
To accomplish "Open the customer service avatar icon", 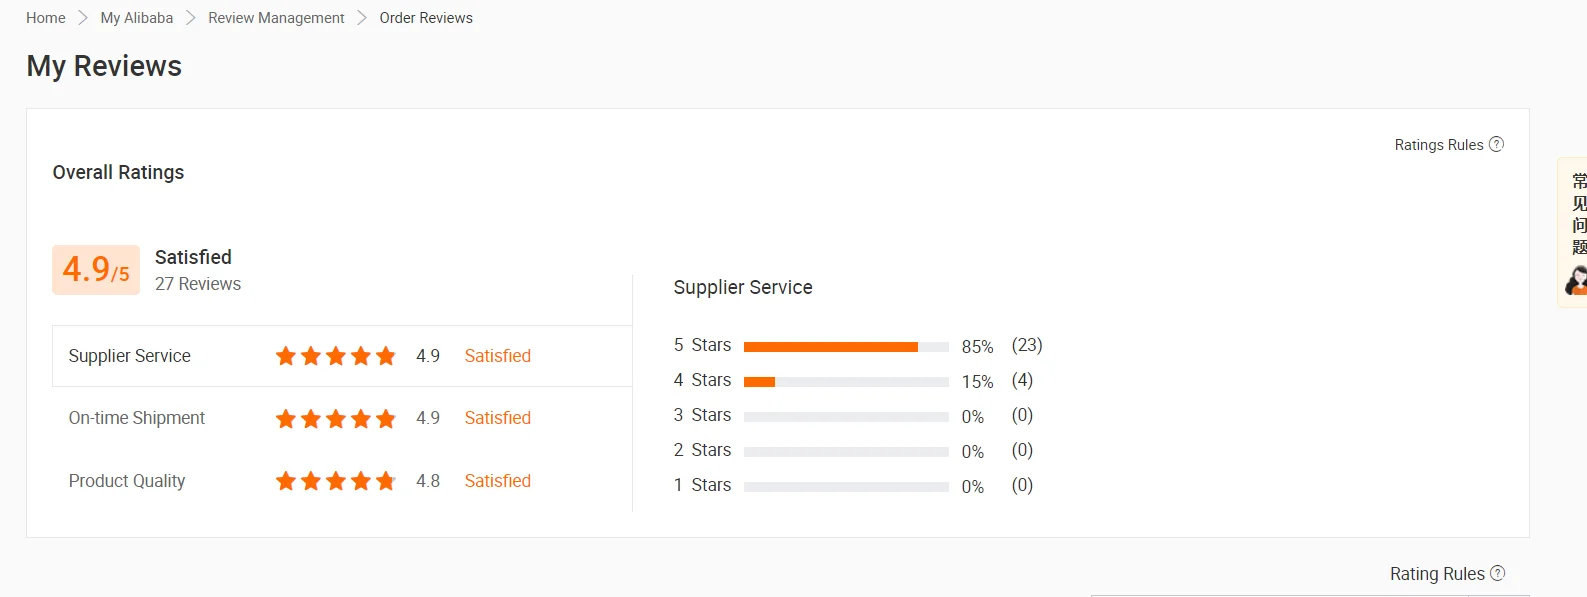I will tap(1577, 281).
